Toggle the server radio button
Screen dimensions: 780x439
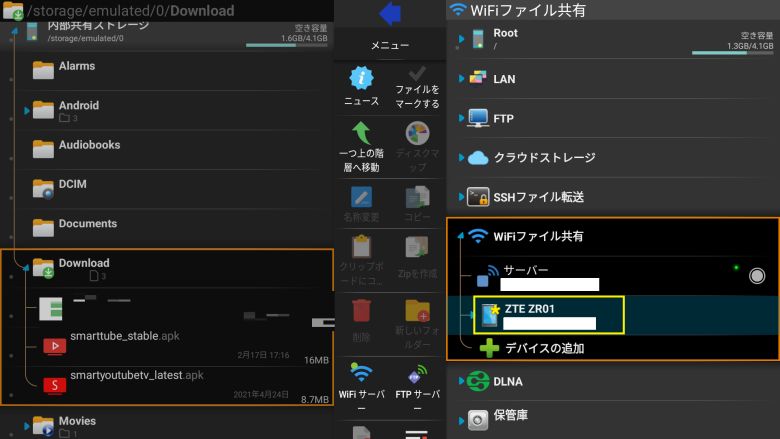point(757,275)
